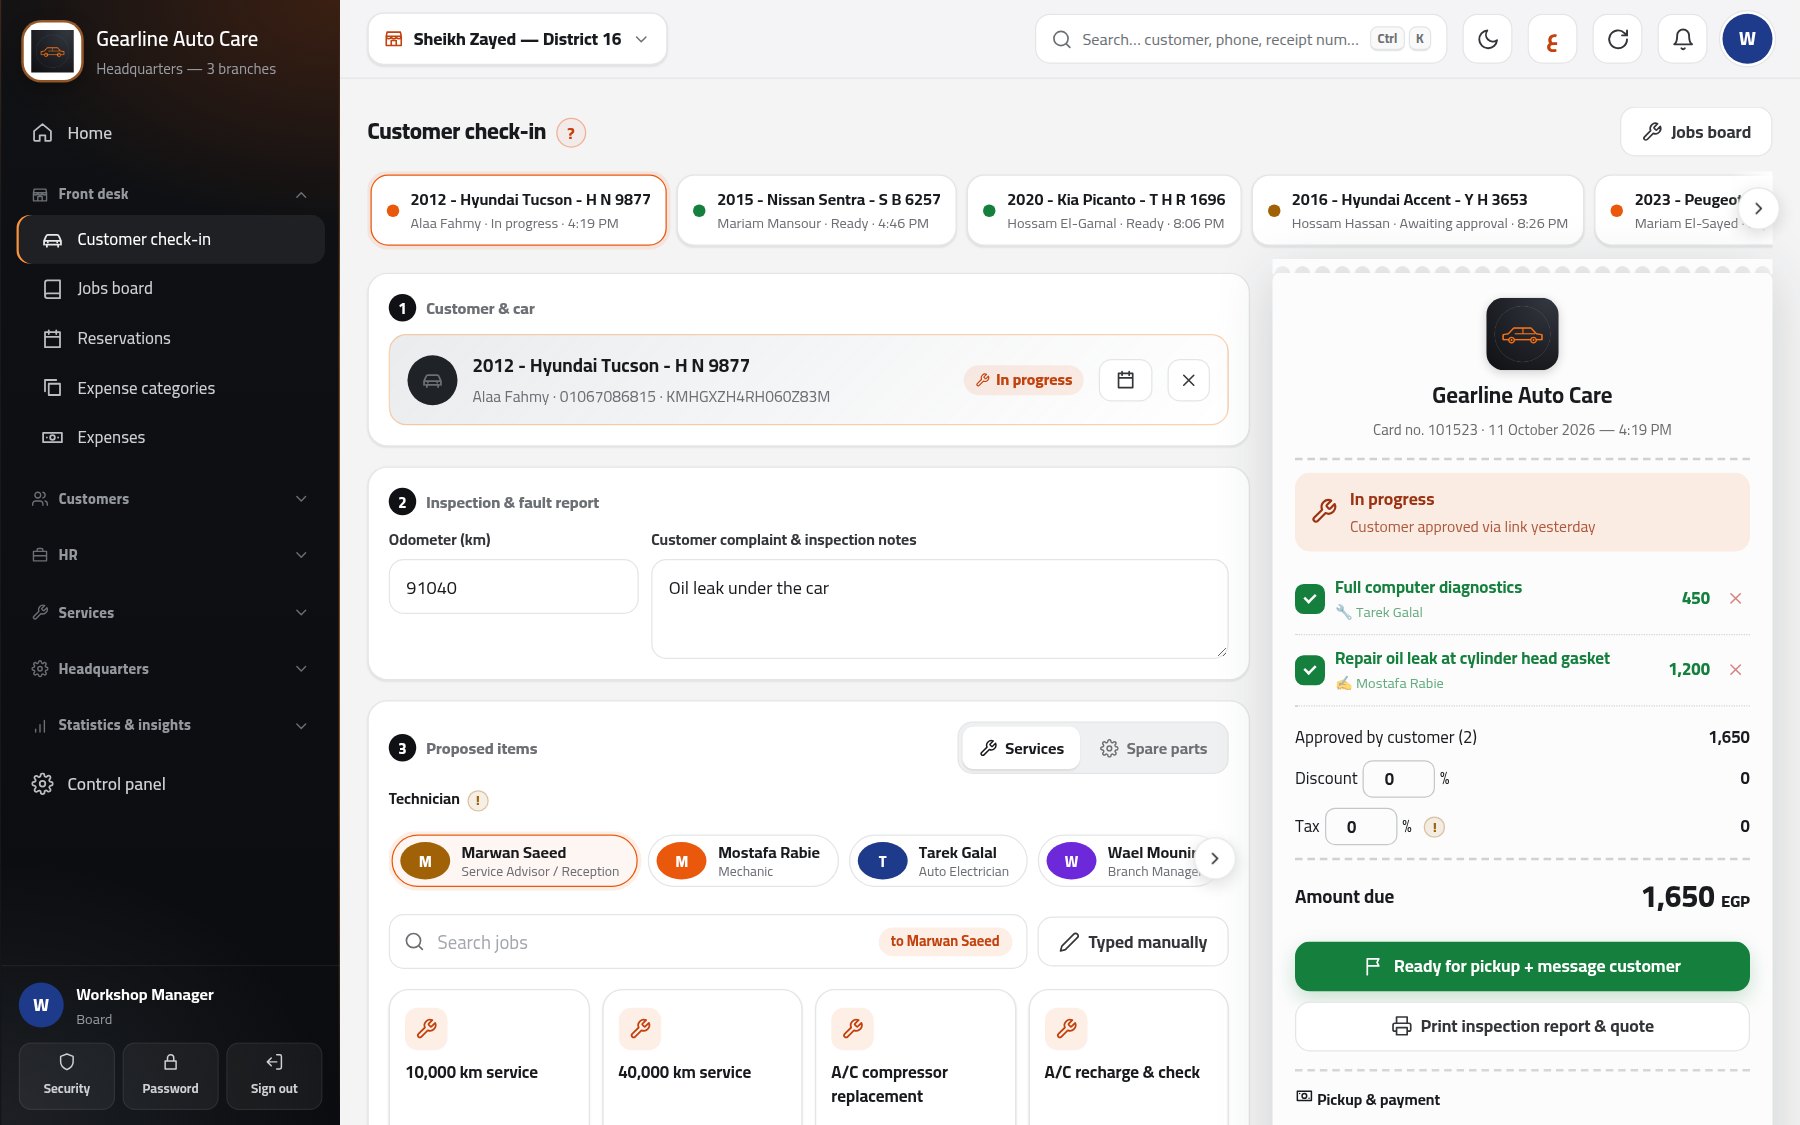Select technician Mostafa Rabie
1800x1125 pixels.
[743, 861]
